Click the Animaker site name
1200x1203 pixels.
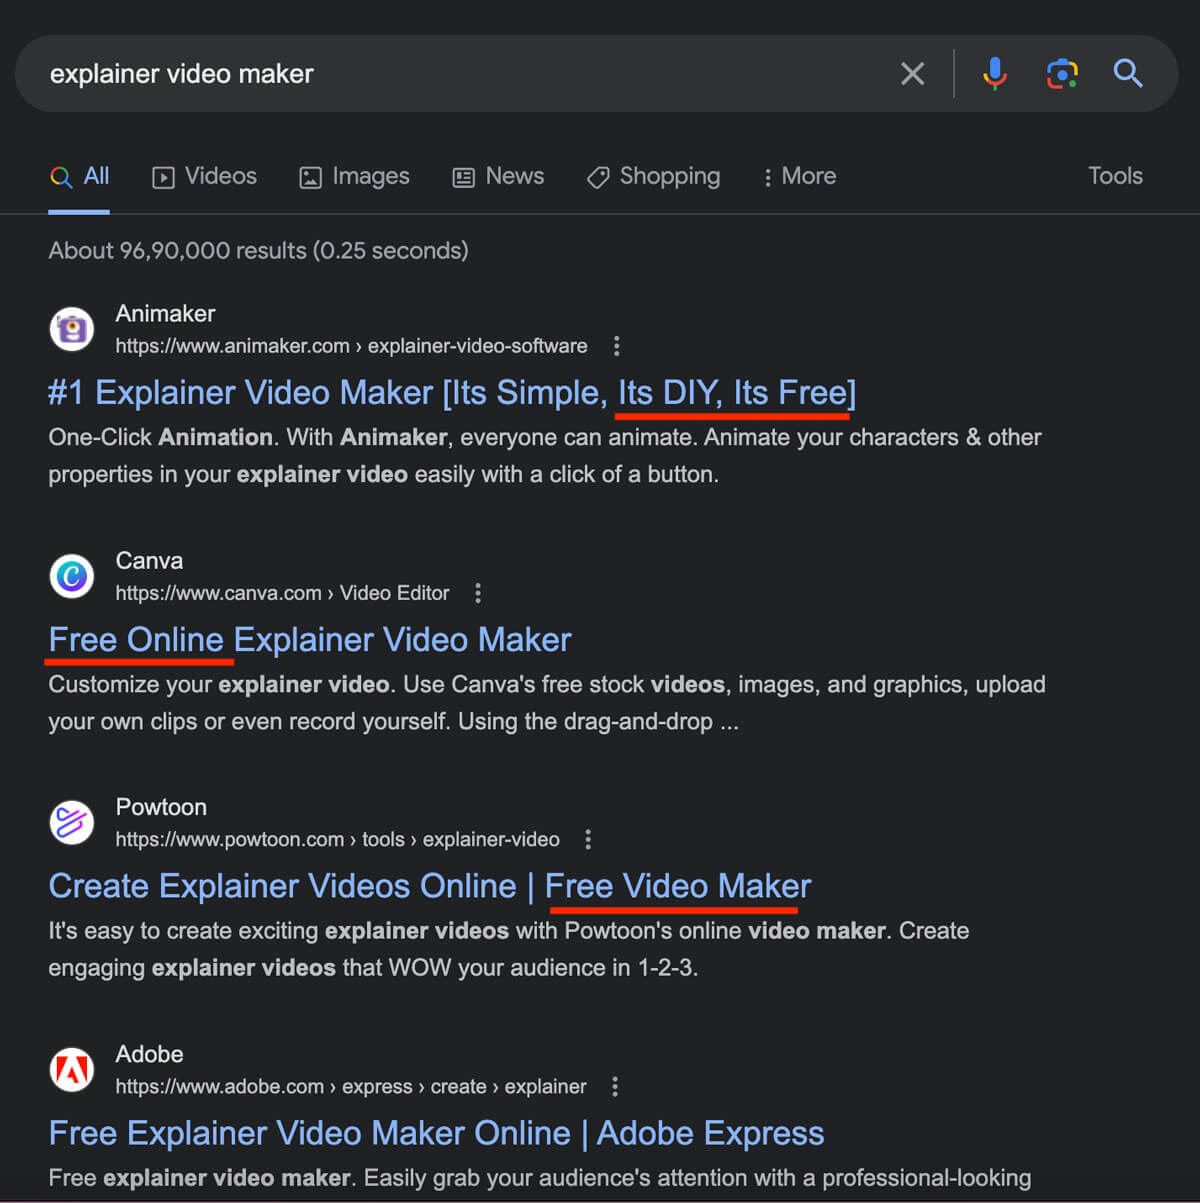[x=165, y=314]
